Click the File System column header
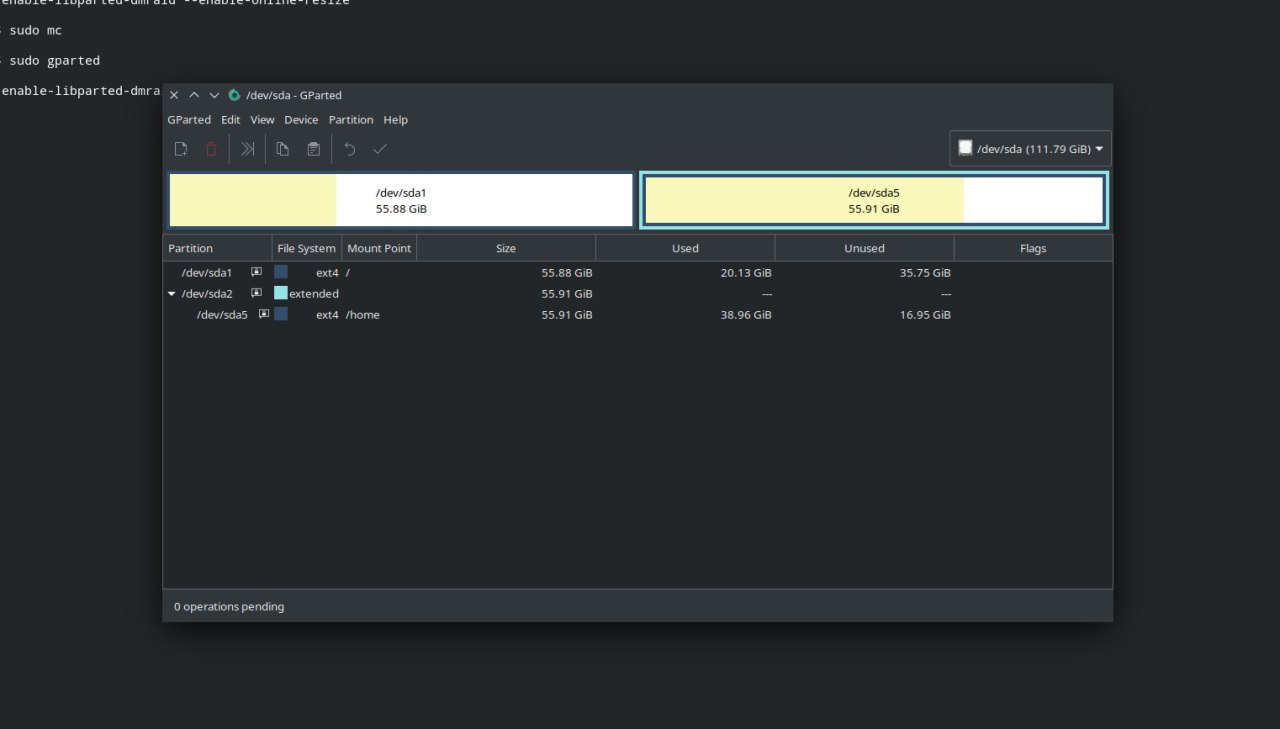Screen dimensions: 1280x729 click(307, 248)
